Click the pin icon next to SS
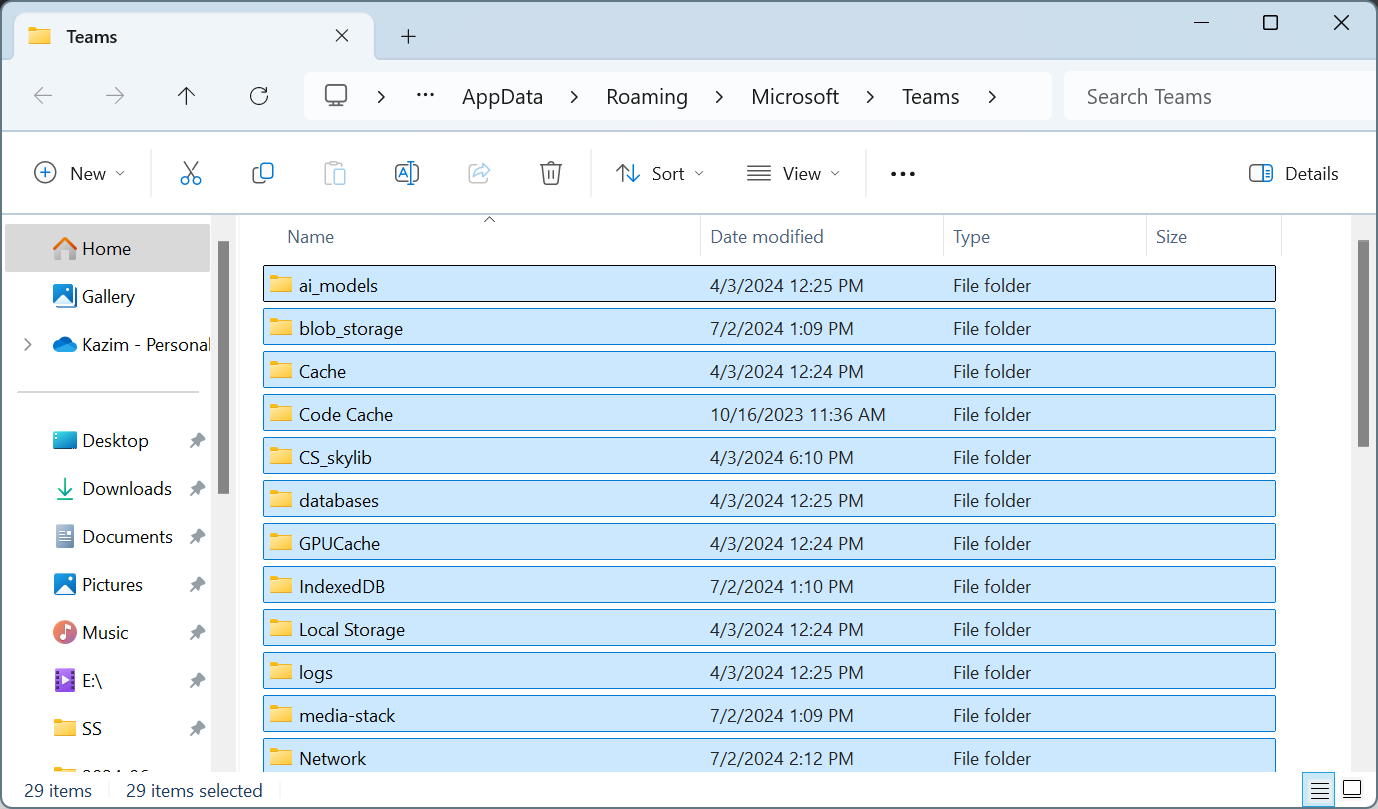The height and width of the screenshot is (809, 1378). 198,729
